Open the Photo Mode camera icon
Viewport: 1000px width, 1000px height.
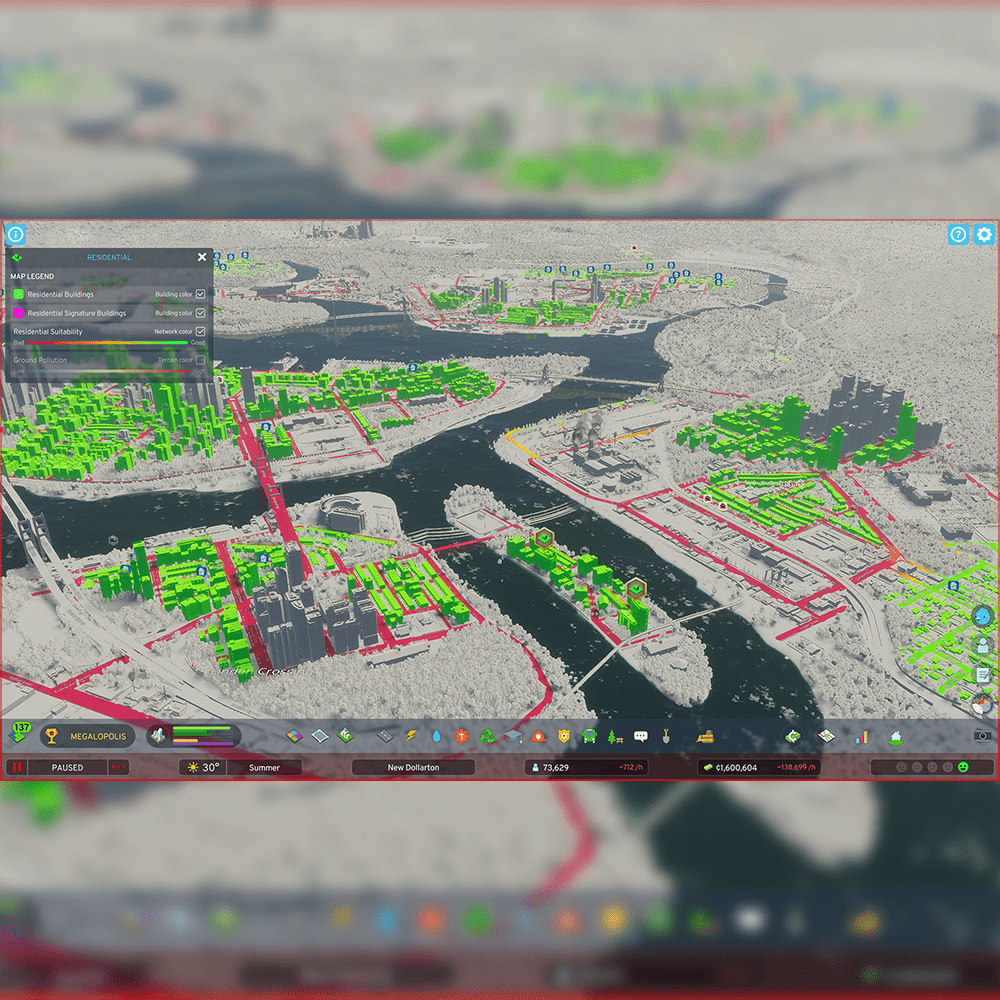click(x=982, y=736)
